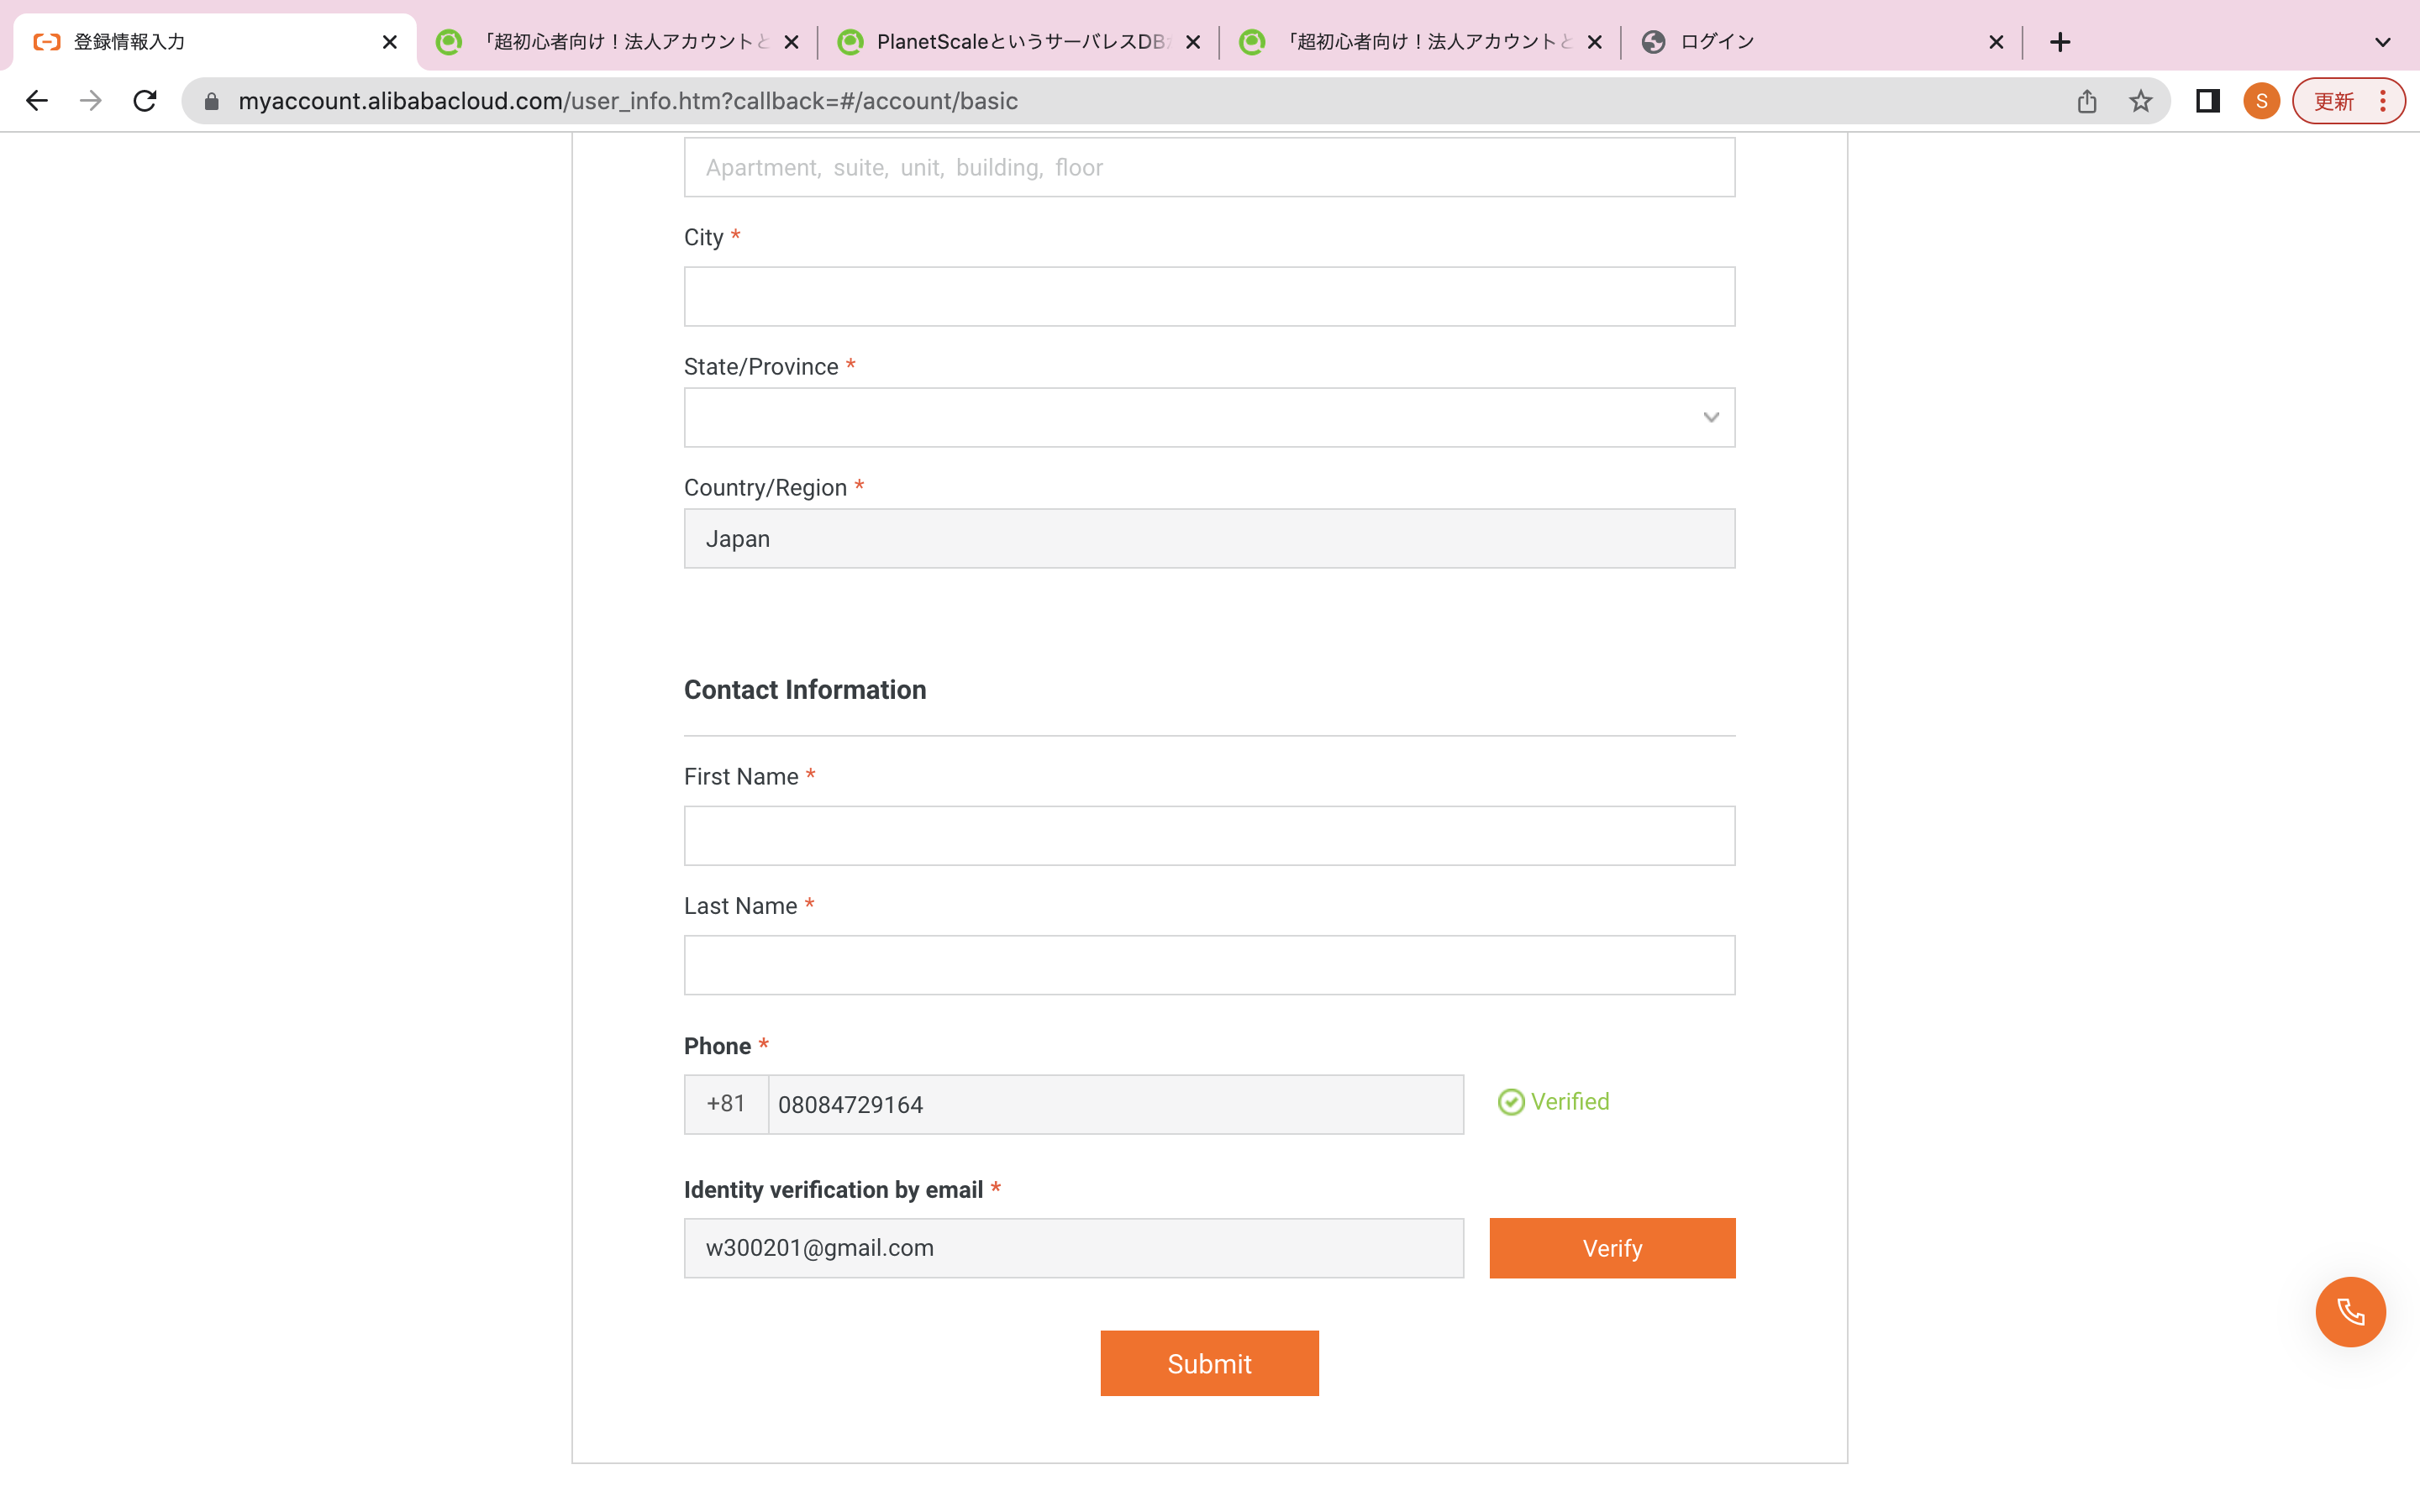Click the First Name input field
2420x1512 pixels.
point(1209,835)
